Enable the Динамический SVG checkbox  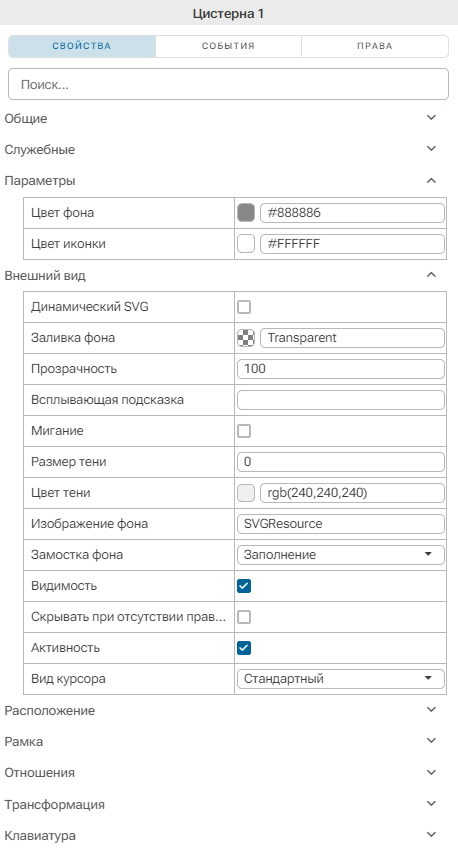click(244, 307)
